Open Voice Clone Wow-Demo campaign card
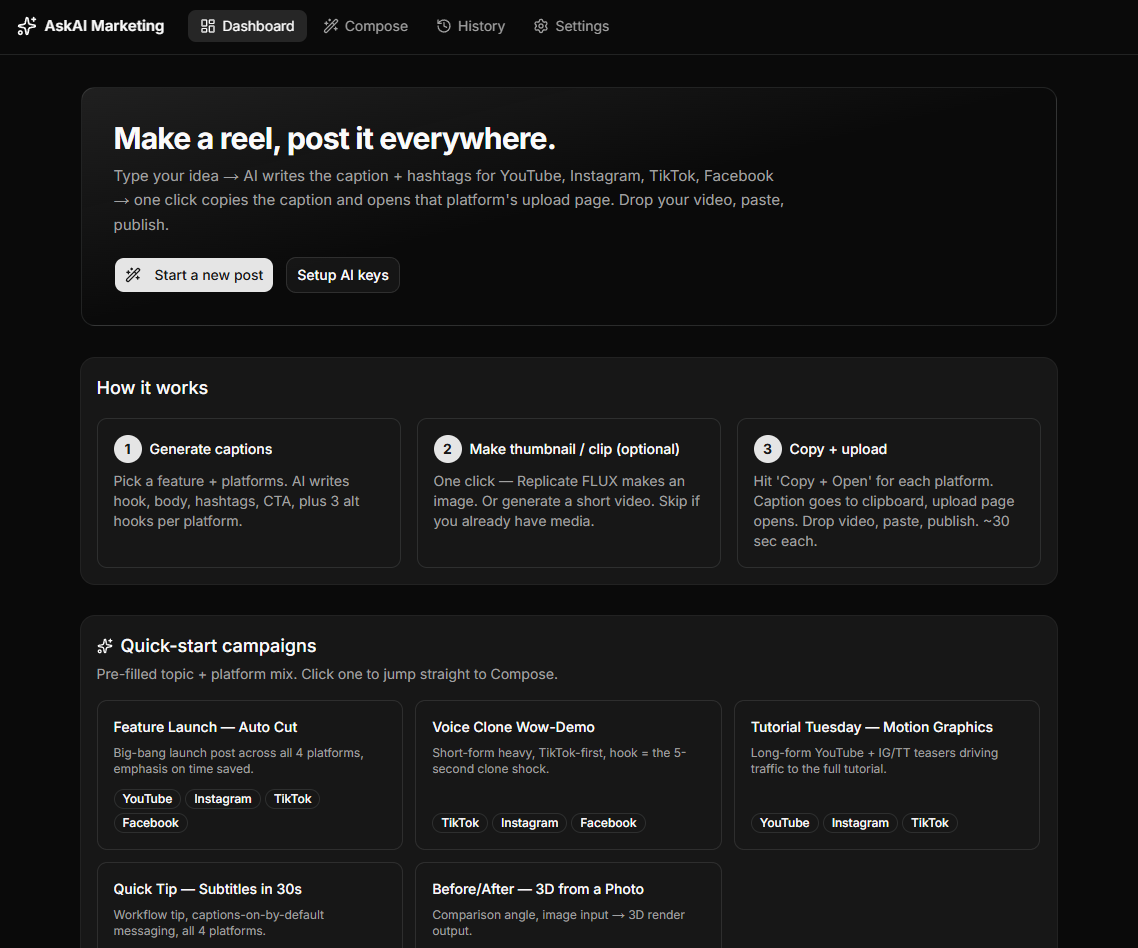Viewport: 1138px width, 948px height. pyautogui.click(x=568, y=775)
